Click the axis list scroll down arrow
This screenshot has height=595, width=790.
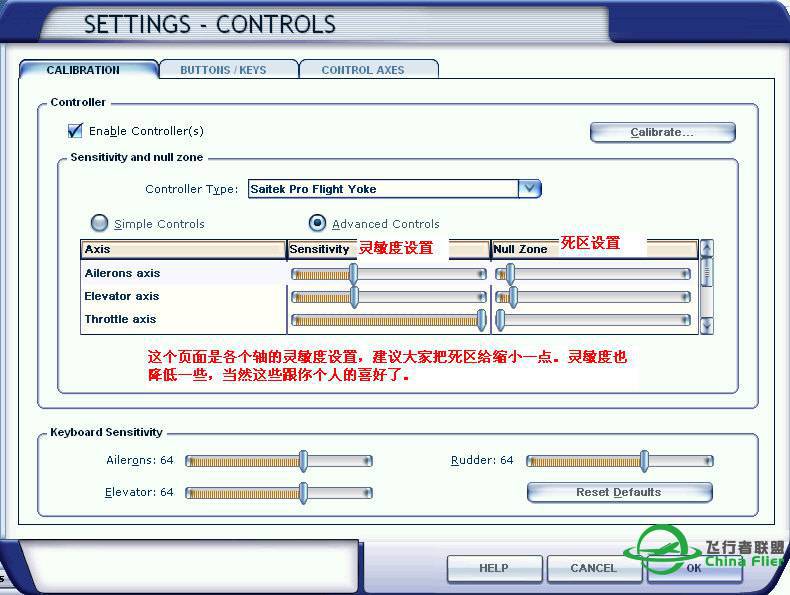[706, 326]
